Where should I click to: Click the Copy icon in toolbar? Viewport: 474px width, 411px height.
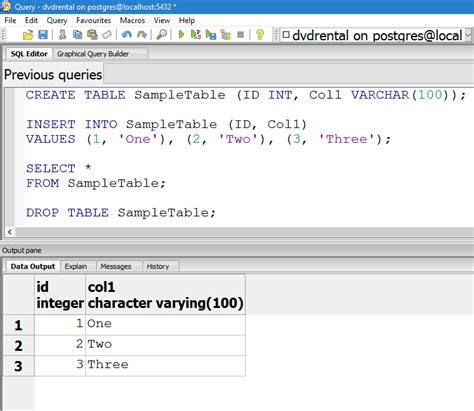tap(77, 35)
